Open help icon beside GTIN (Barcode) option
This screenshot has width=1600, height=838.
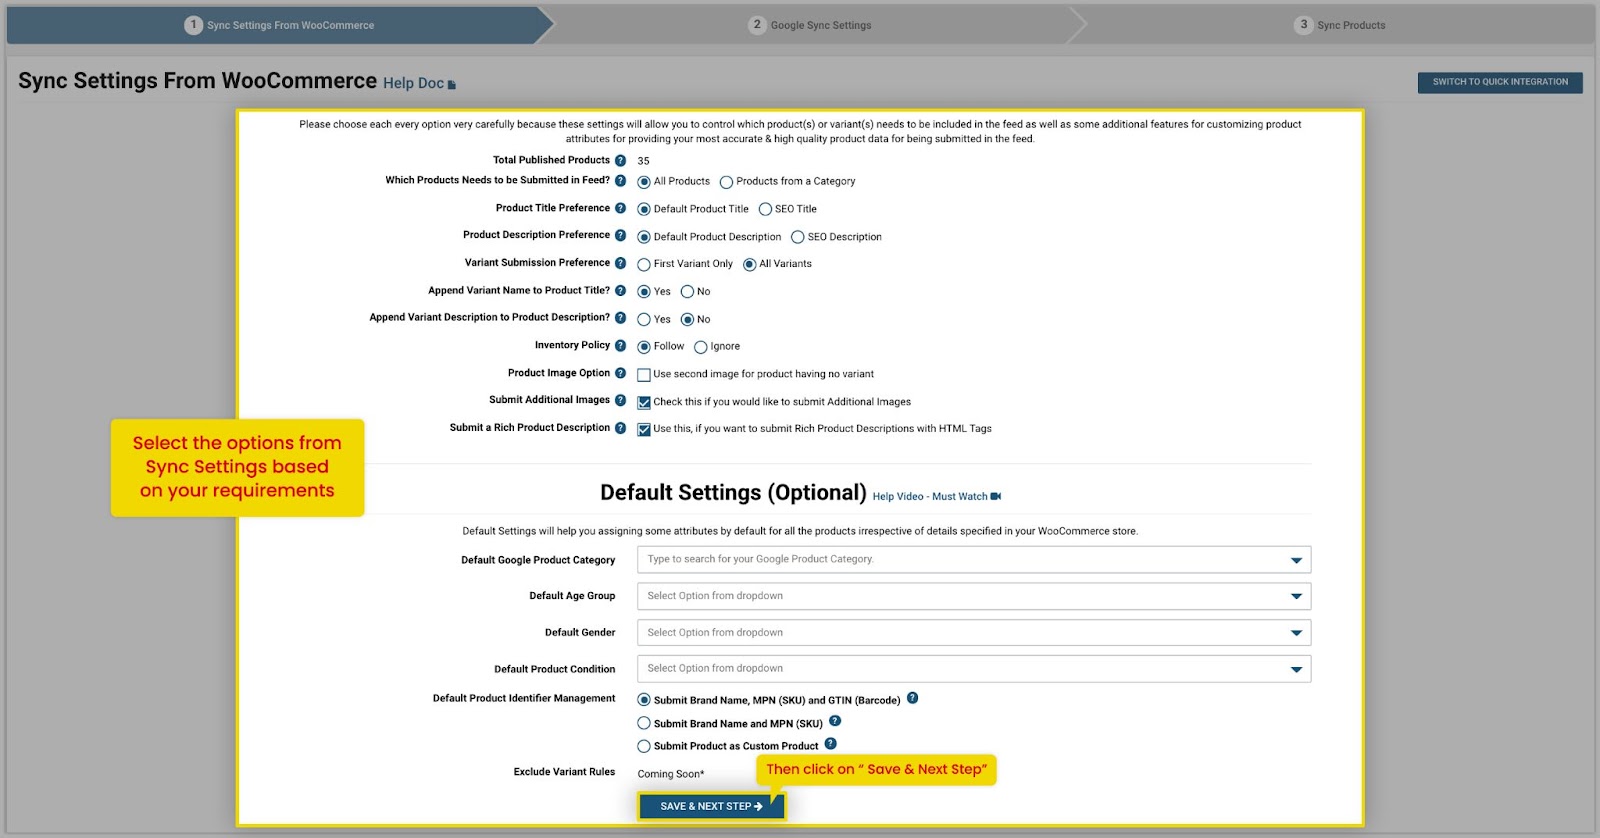click(x=912, y=698)
